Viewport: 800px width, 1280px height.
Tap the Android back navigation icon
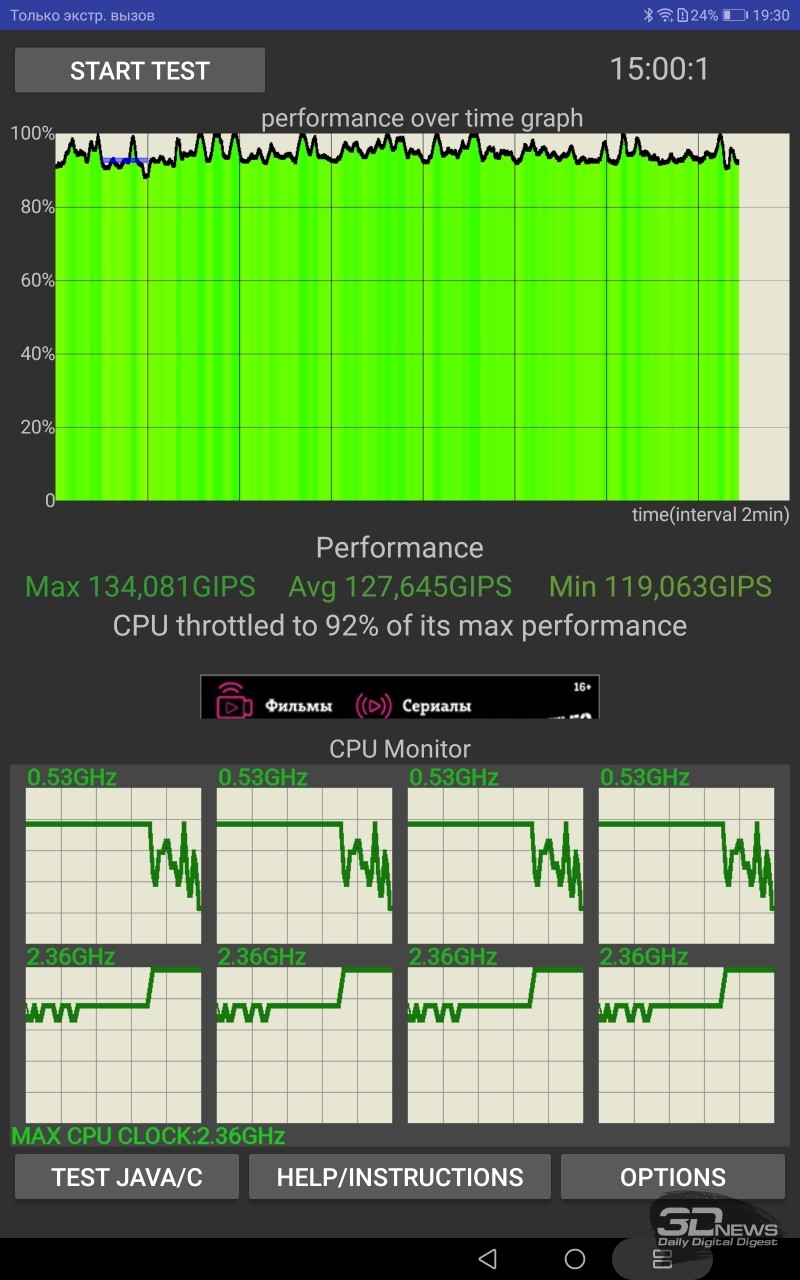(487, 1258)
